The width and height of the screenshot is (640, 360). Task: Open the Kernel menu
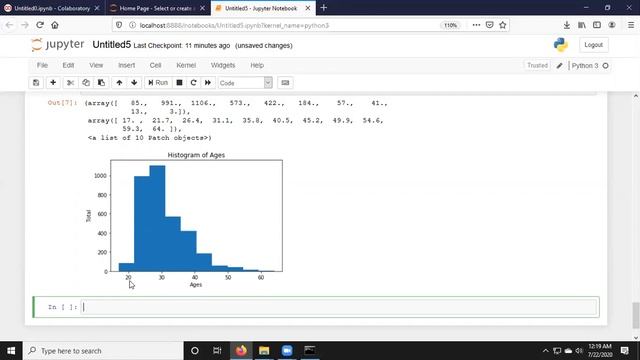click(186, 65)
